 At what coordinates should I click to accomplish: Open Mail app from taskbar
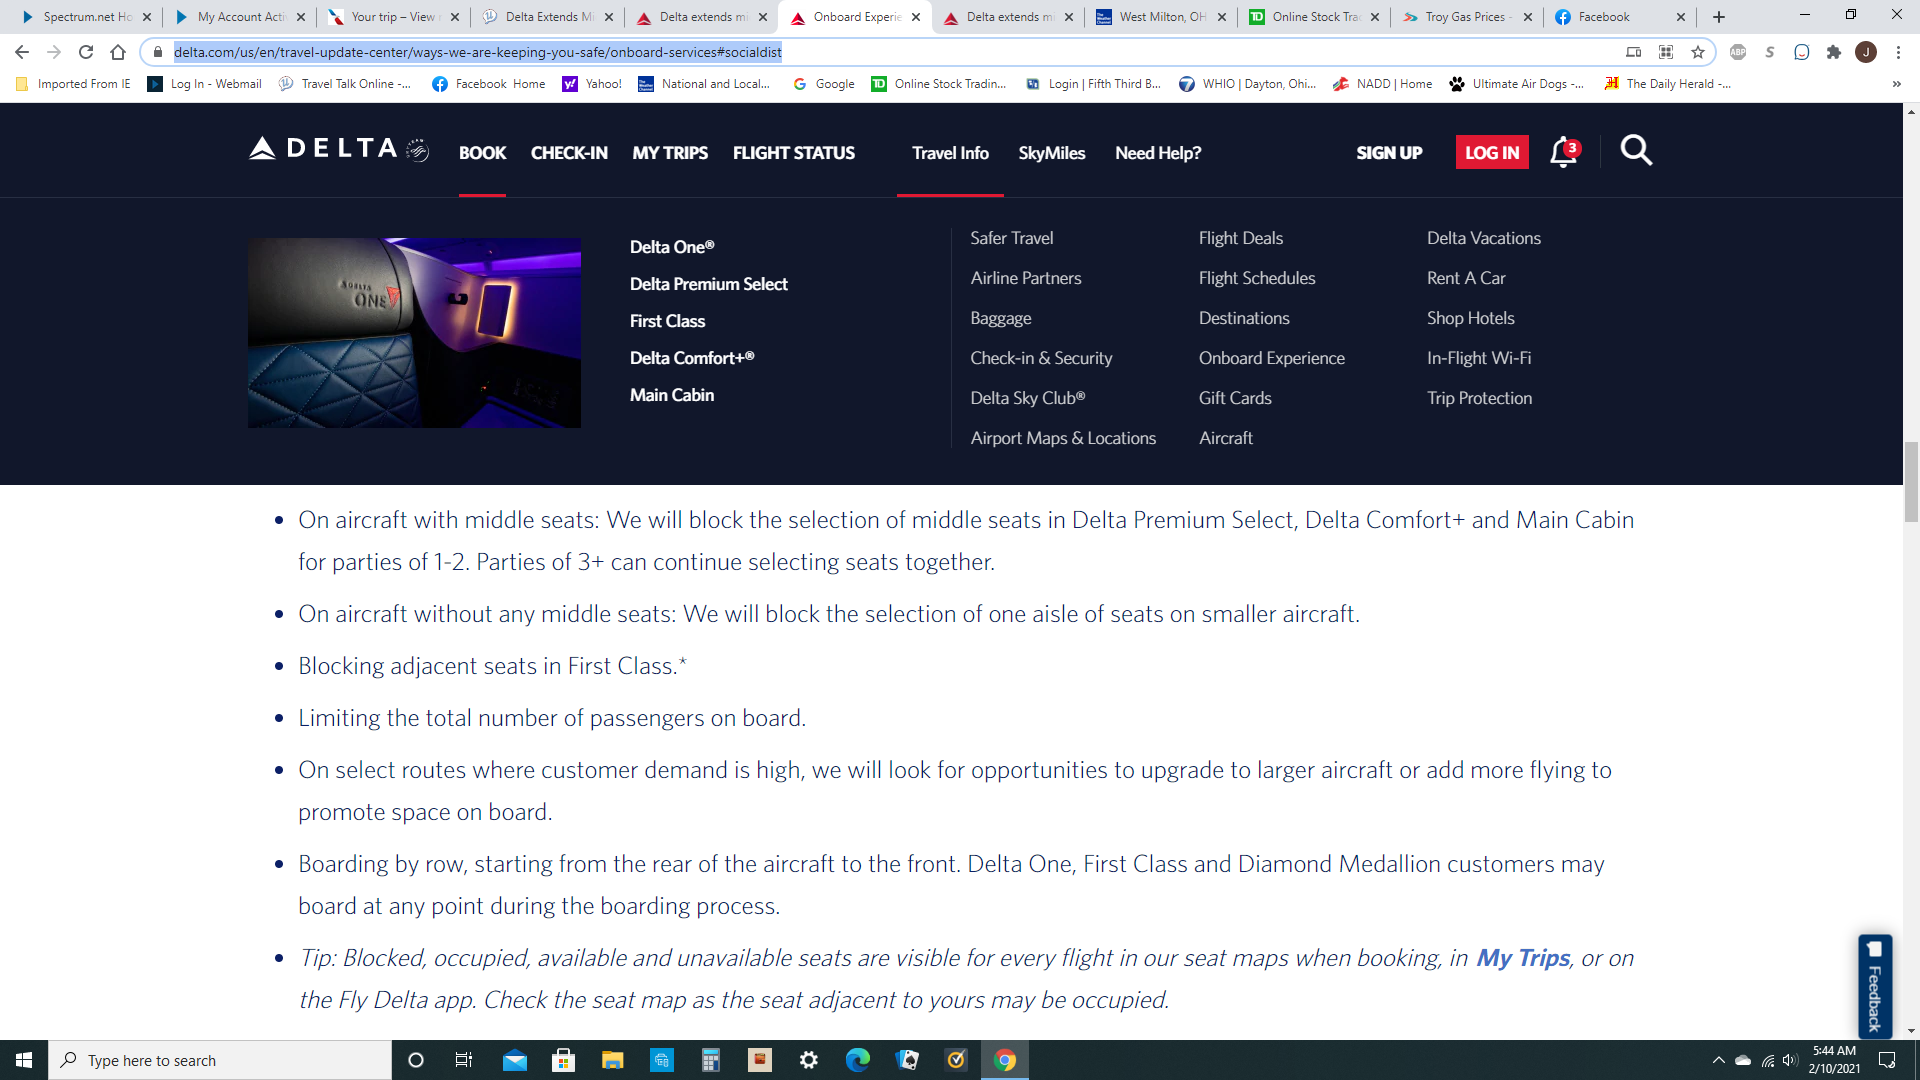514,1060
